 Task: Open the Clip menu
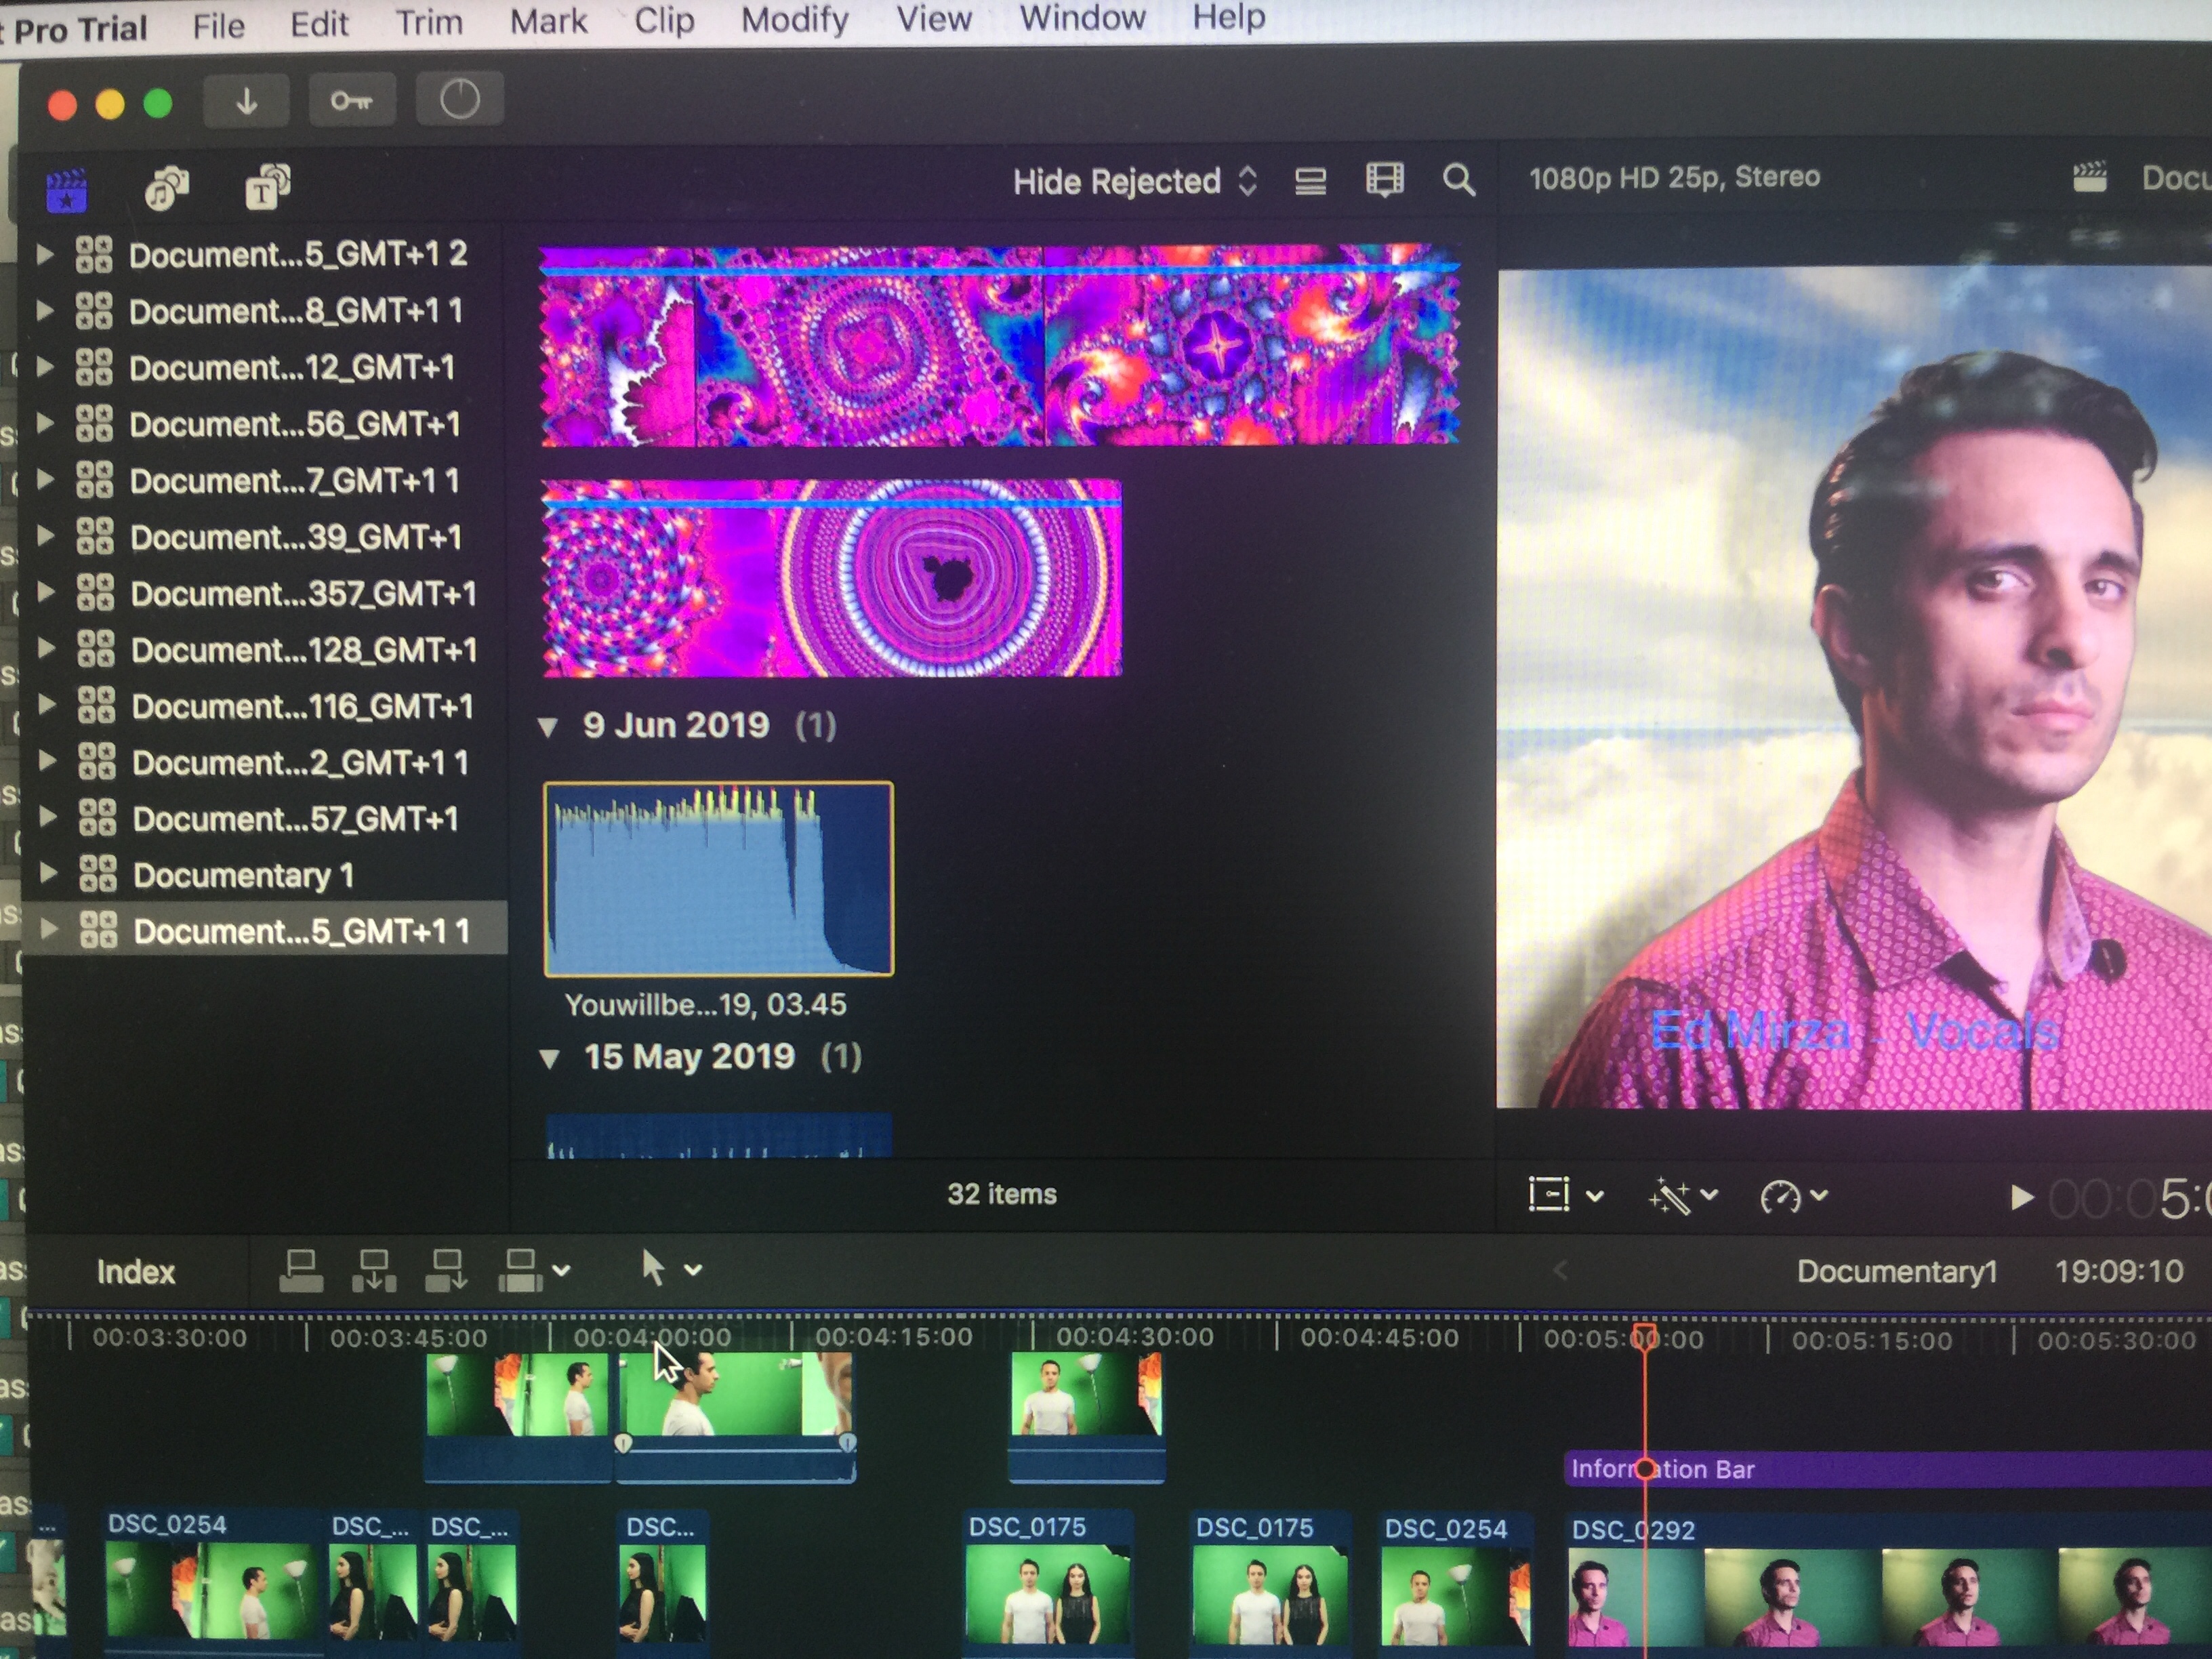click(x=663, y=20)
